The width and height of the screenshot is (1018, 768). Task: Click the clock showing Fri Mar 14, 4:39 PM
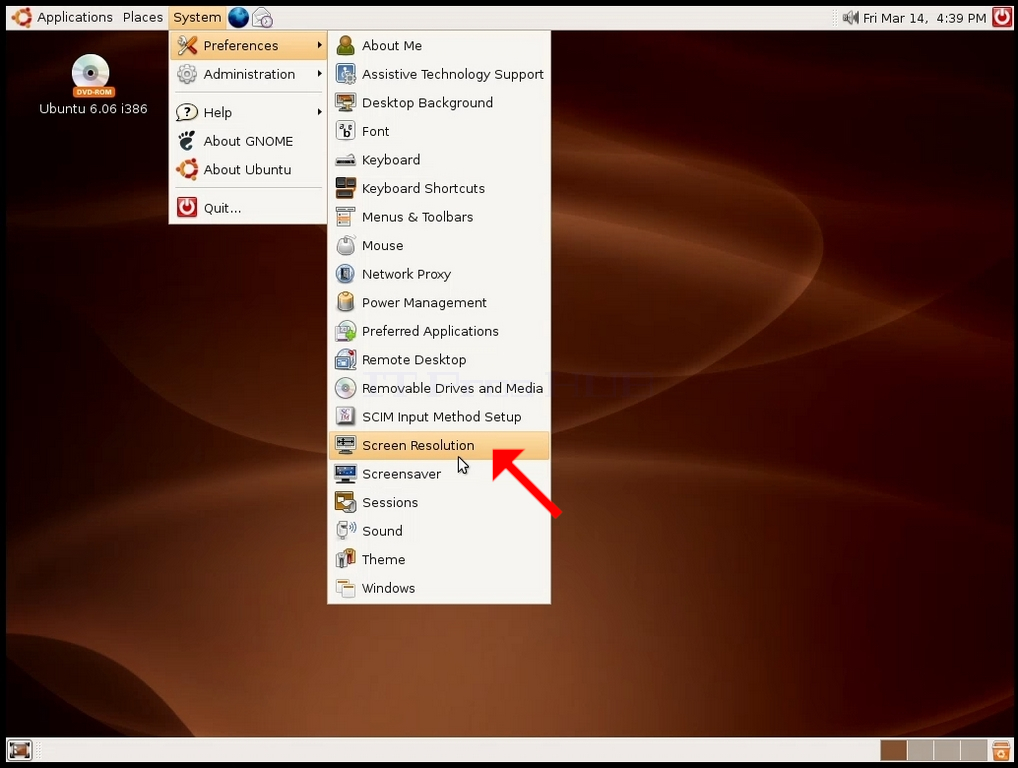[x=925, y=18]
